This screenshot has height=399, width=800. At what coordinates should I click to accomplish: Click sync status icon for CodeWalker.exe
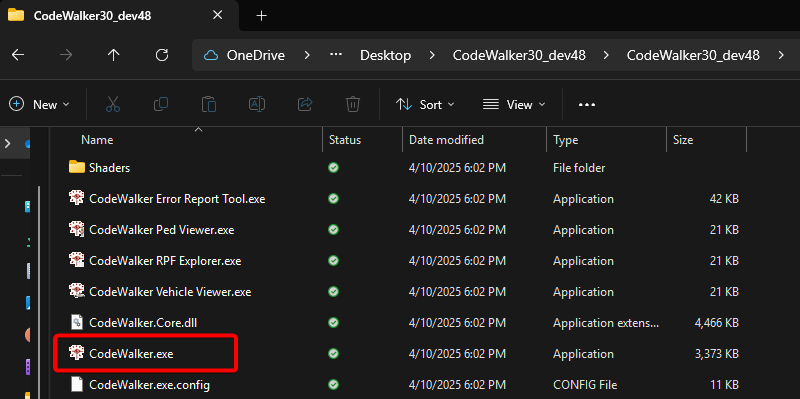tap(334, 354)
